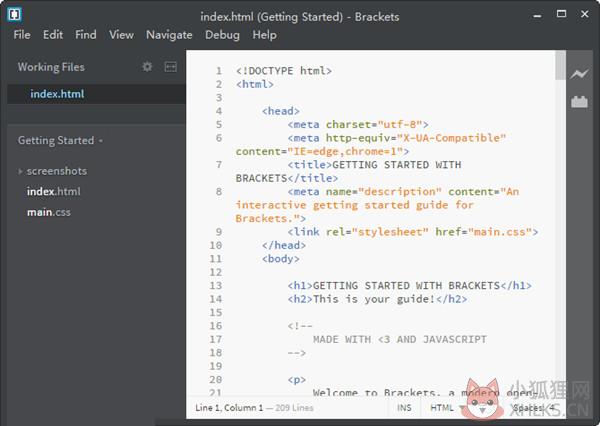Open main.css in project tree
This screenshot has height=426, width=600.
click(x=49, y=212)
